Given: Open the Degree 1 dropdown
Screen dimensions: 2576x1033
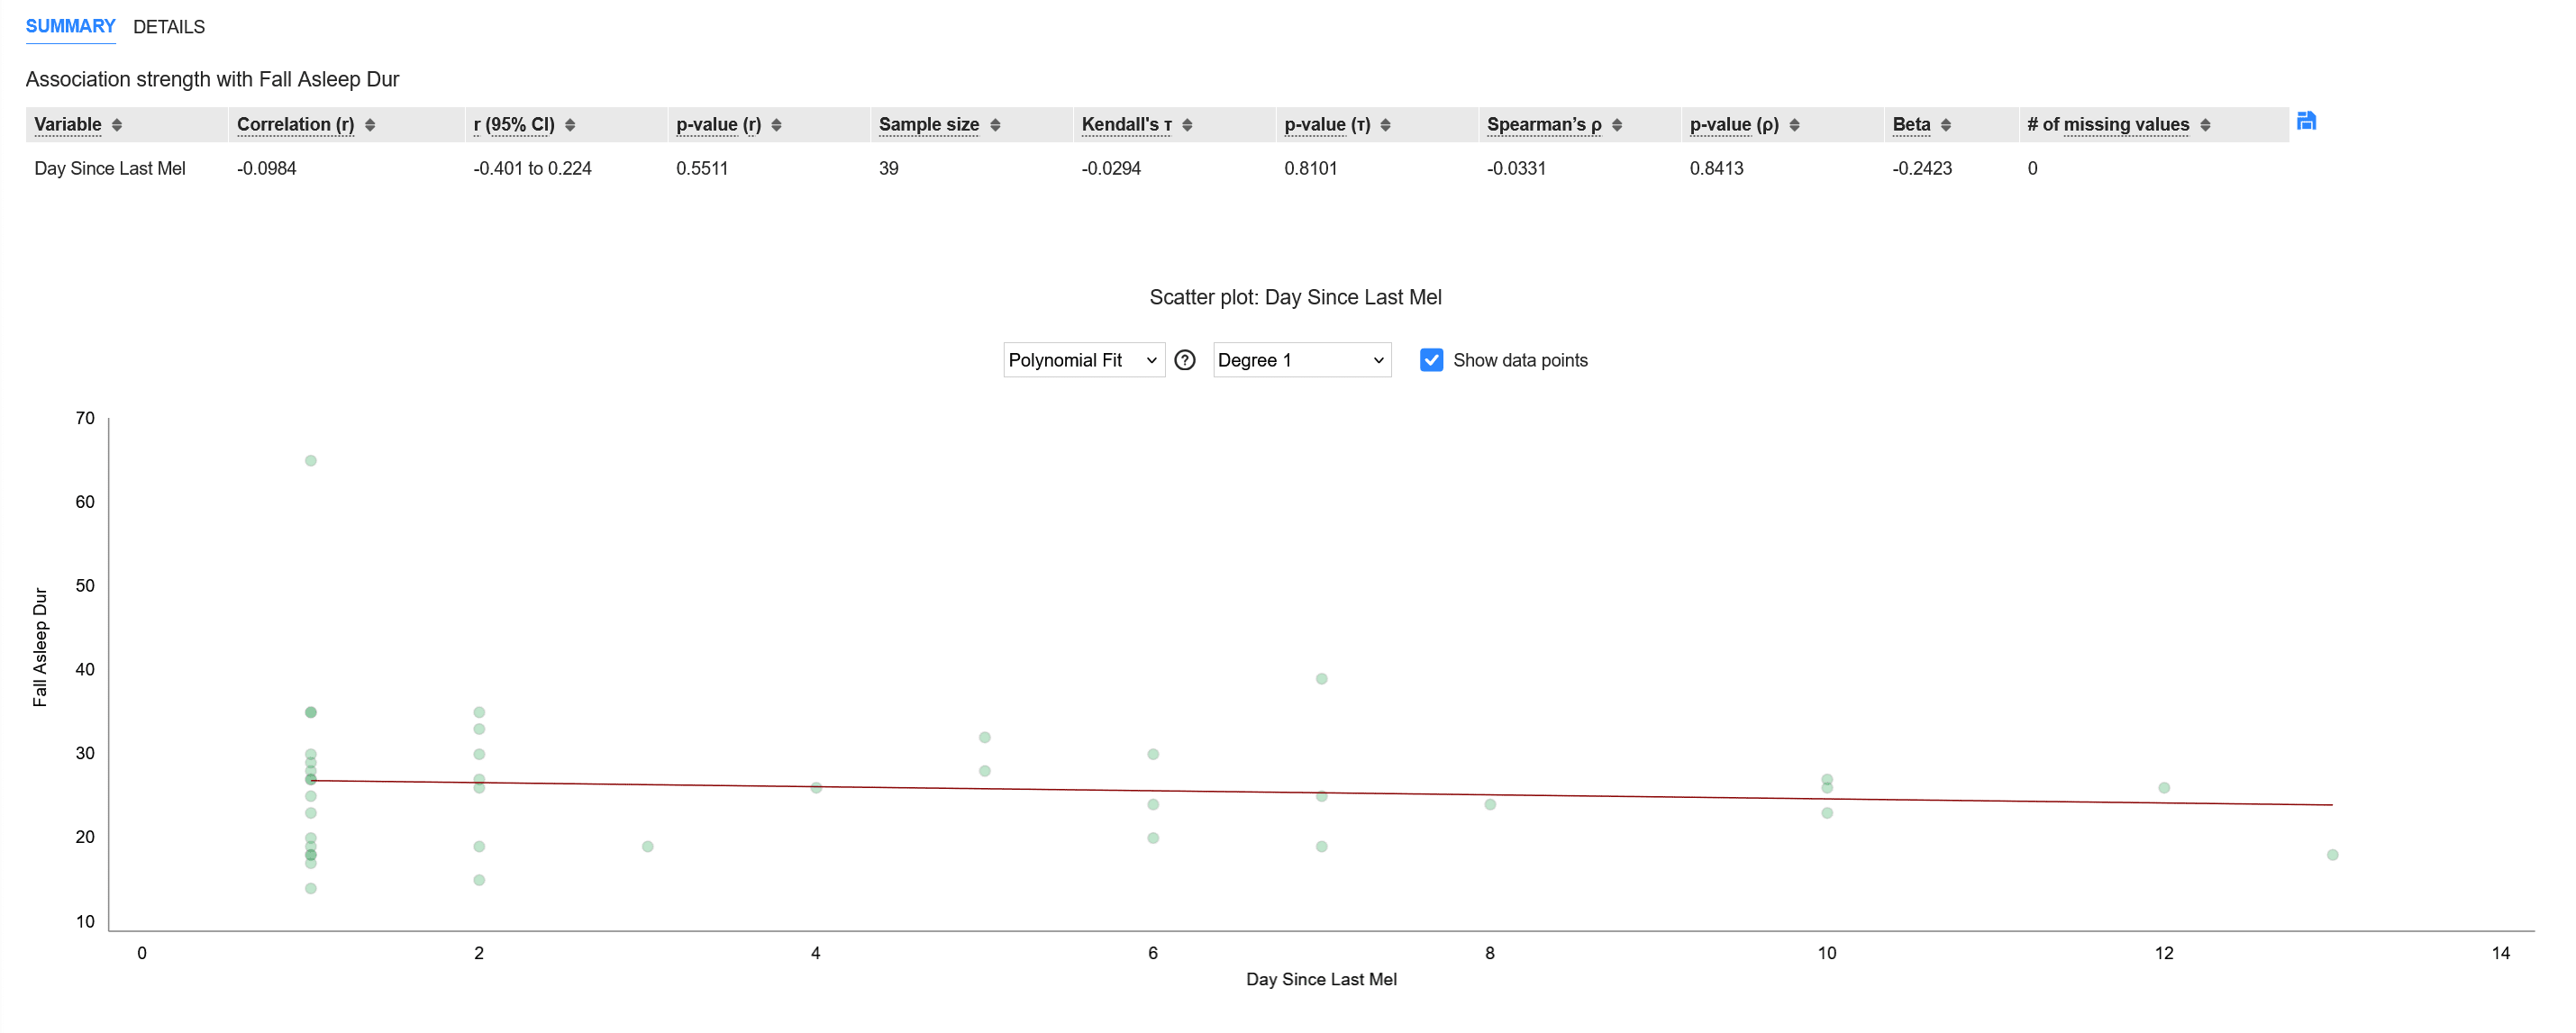Looking at the screenshot, I should (1301, 360).
